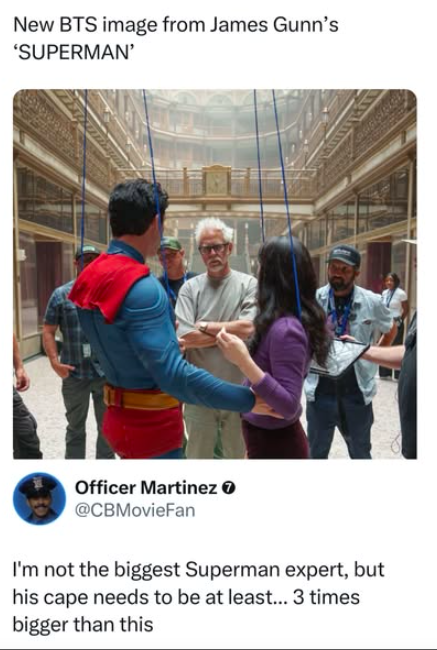This screenshot has width=437, height=650.
Task: Click the reply line 'his cape needs to be'
Action: (186, 597)
